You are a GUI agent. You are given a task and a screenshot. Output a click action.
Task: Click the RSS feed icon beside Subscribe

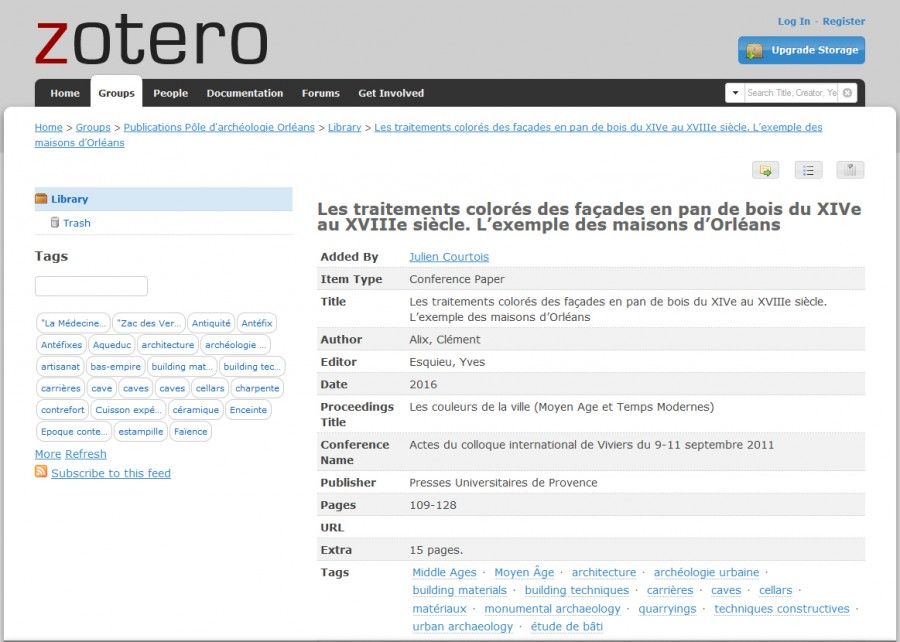(40, 473)
